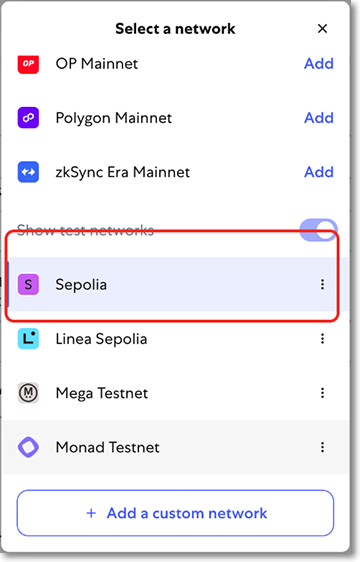Select the Linea Sepolia network entry
Screen dimensions: 360x562
176,339
